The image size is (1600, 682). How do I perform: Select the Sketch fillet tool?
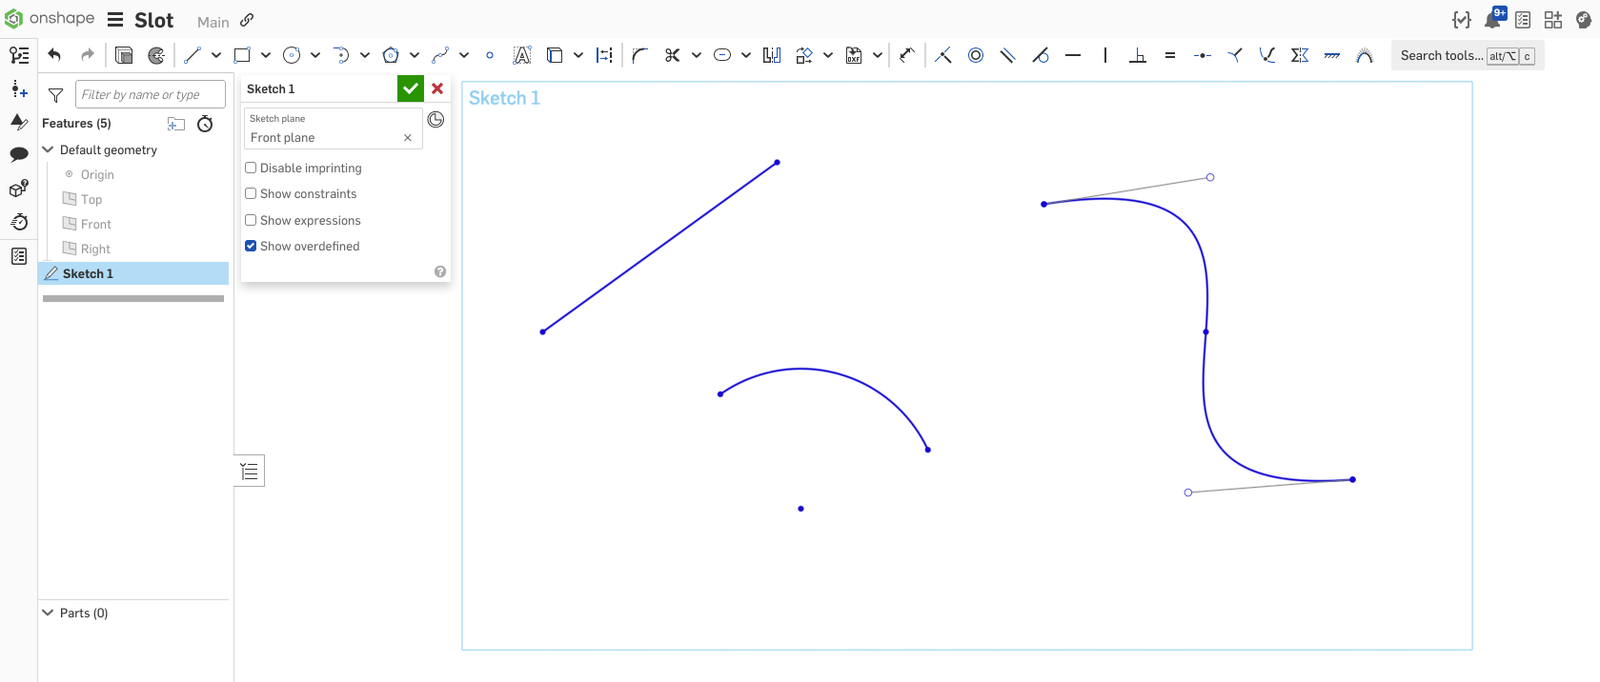[x=640, y=56]
